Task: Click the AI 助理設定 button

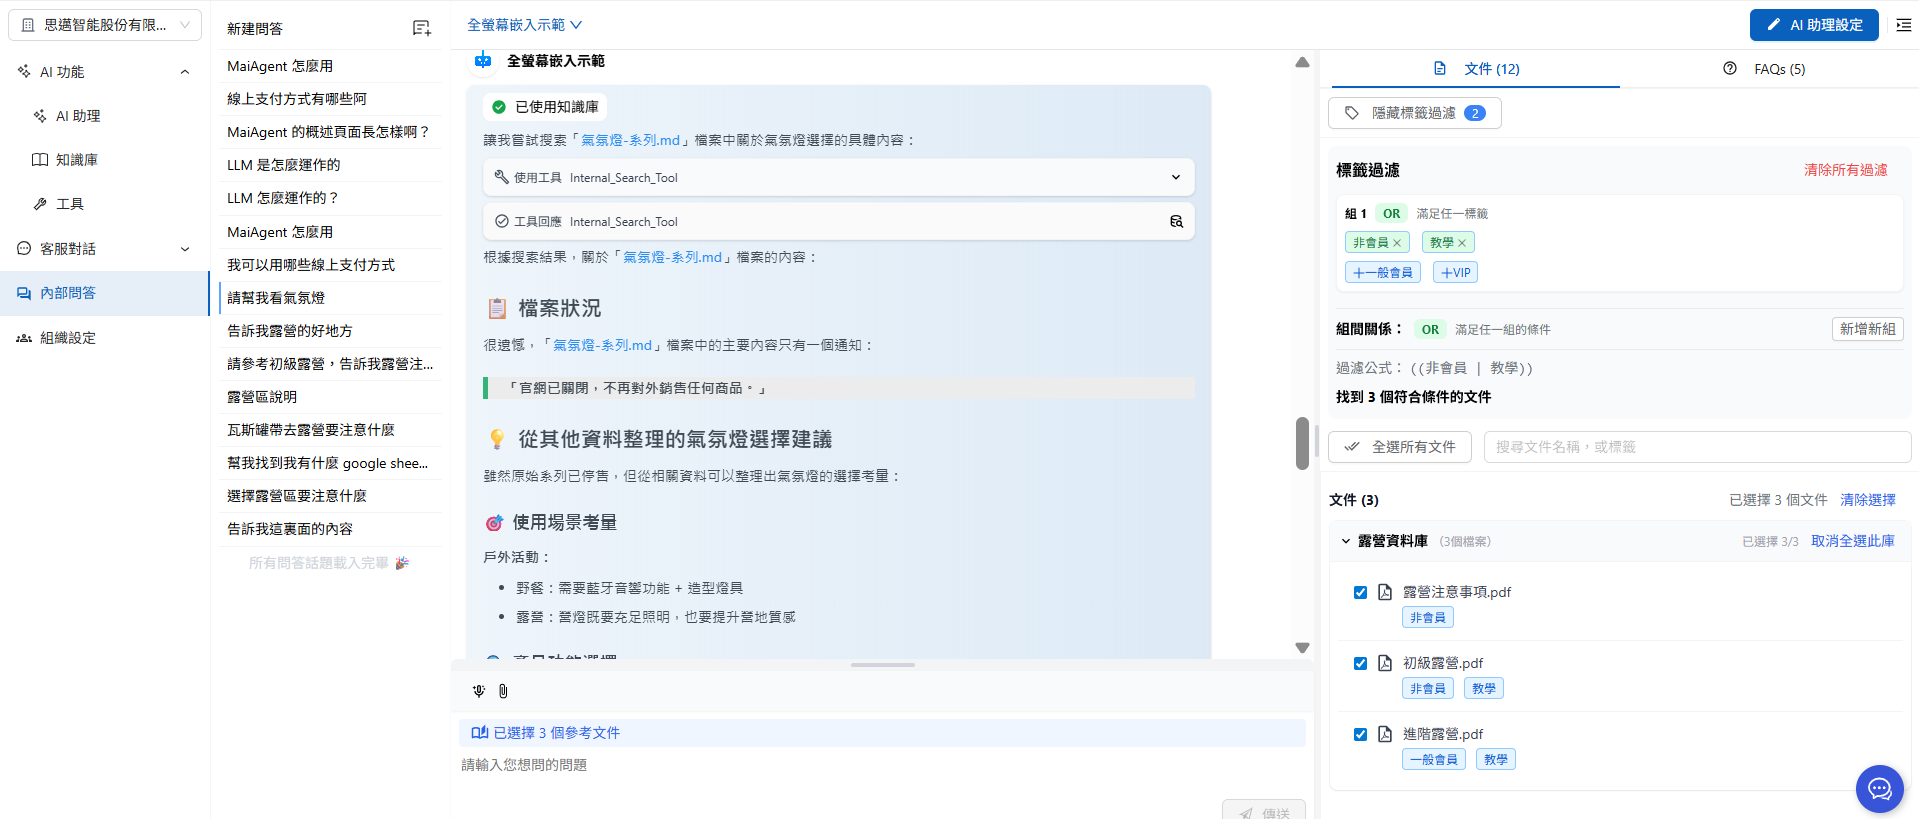Action: pyautogui.click(x=1813, y=25)
